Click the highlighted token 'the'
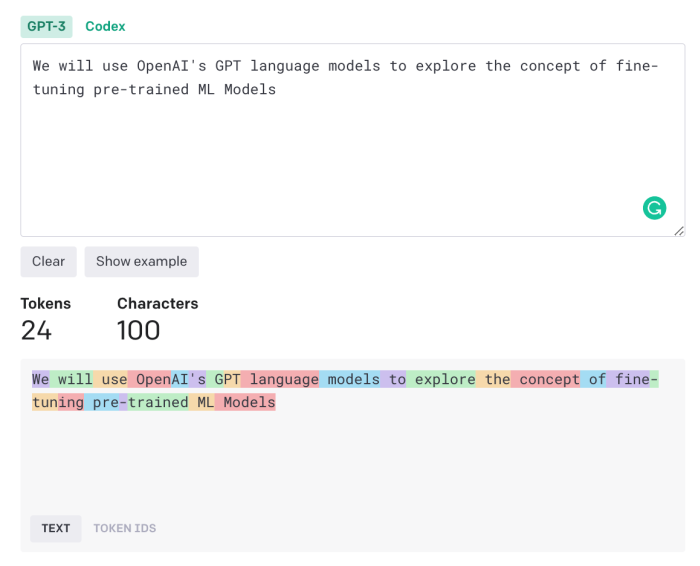700x566 pixels. pos(493,379)
